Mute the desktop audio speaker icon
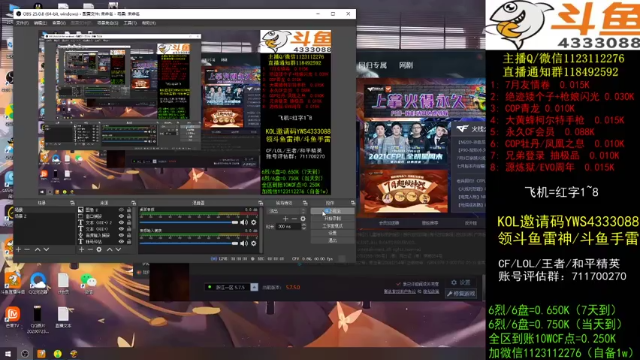Viewport: 640px width, 360px height. pos(244,222)
